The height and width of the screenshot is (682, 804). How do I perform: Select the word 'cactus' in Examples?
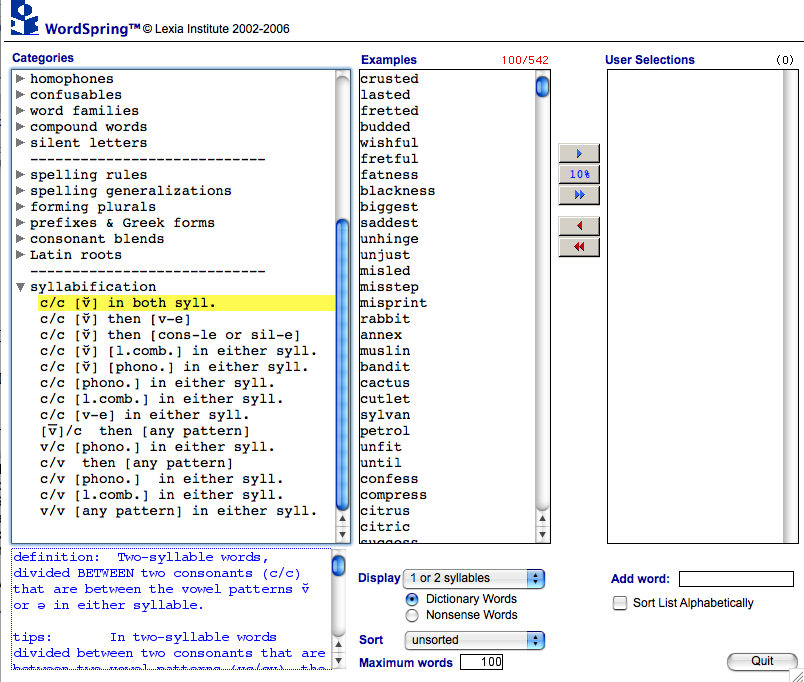click(385, 383)
